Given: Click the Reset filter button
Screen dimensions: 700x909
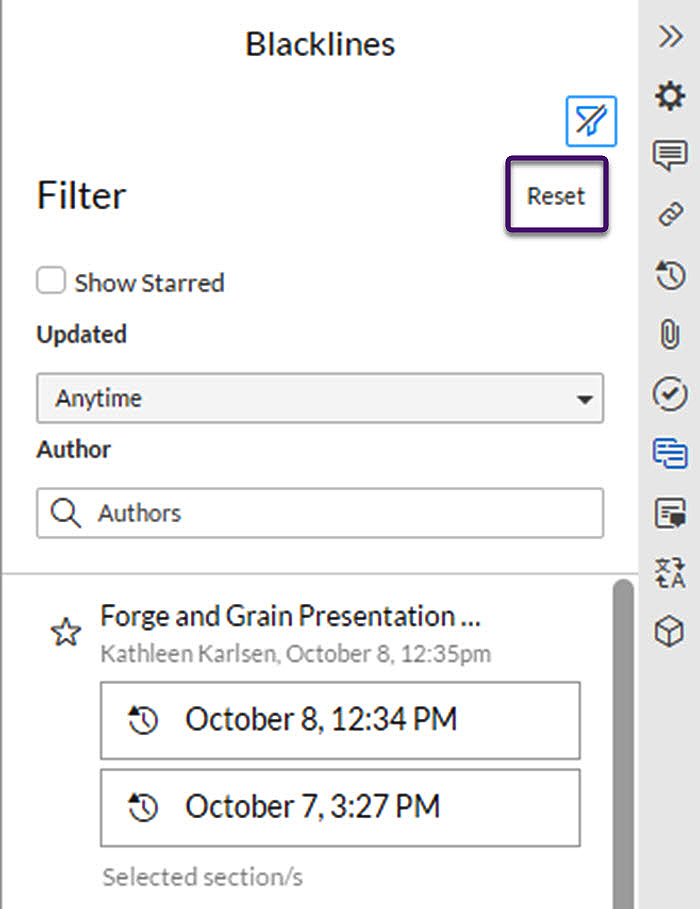Looking at the screenshot, I should 556,195.
